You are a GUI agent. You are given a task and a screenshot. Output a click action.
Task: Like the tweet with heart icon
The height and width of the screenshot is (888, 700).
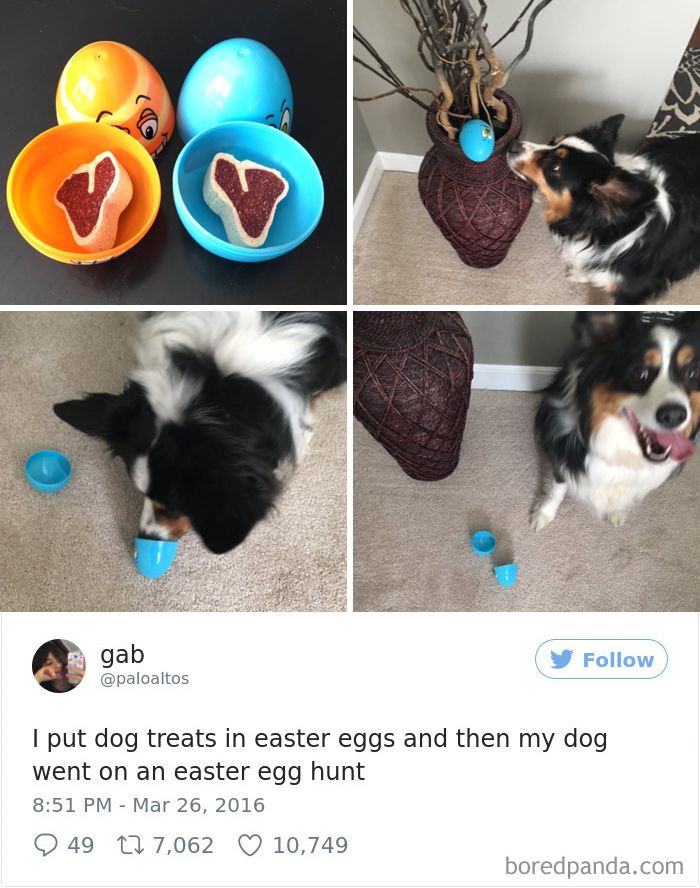point(250,845)
